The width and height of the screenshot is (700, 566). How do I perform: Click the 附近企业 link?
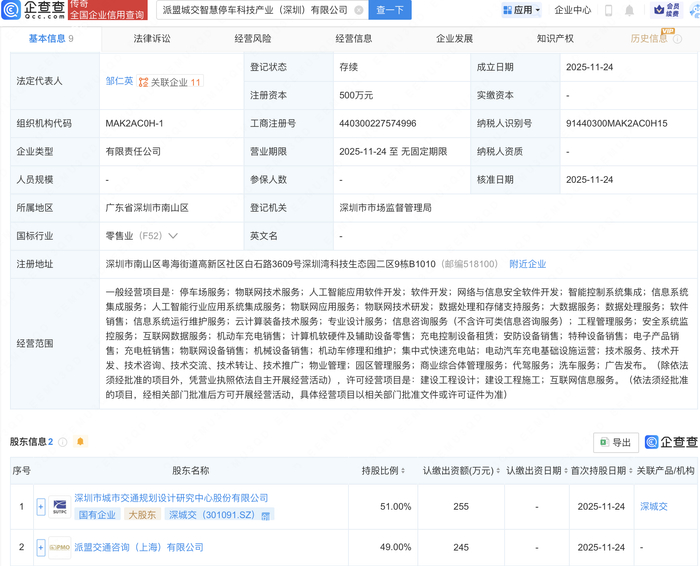pyautogui.click(x=527, y=264)
